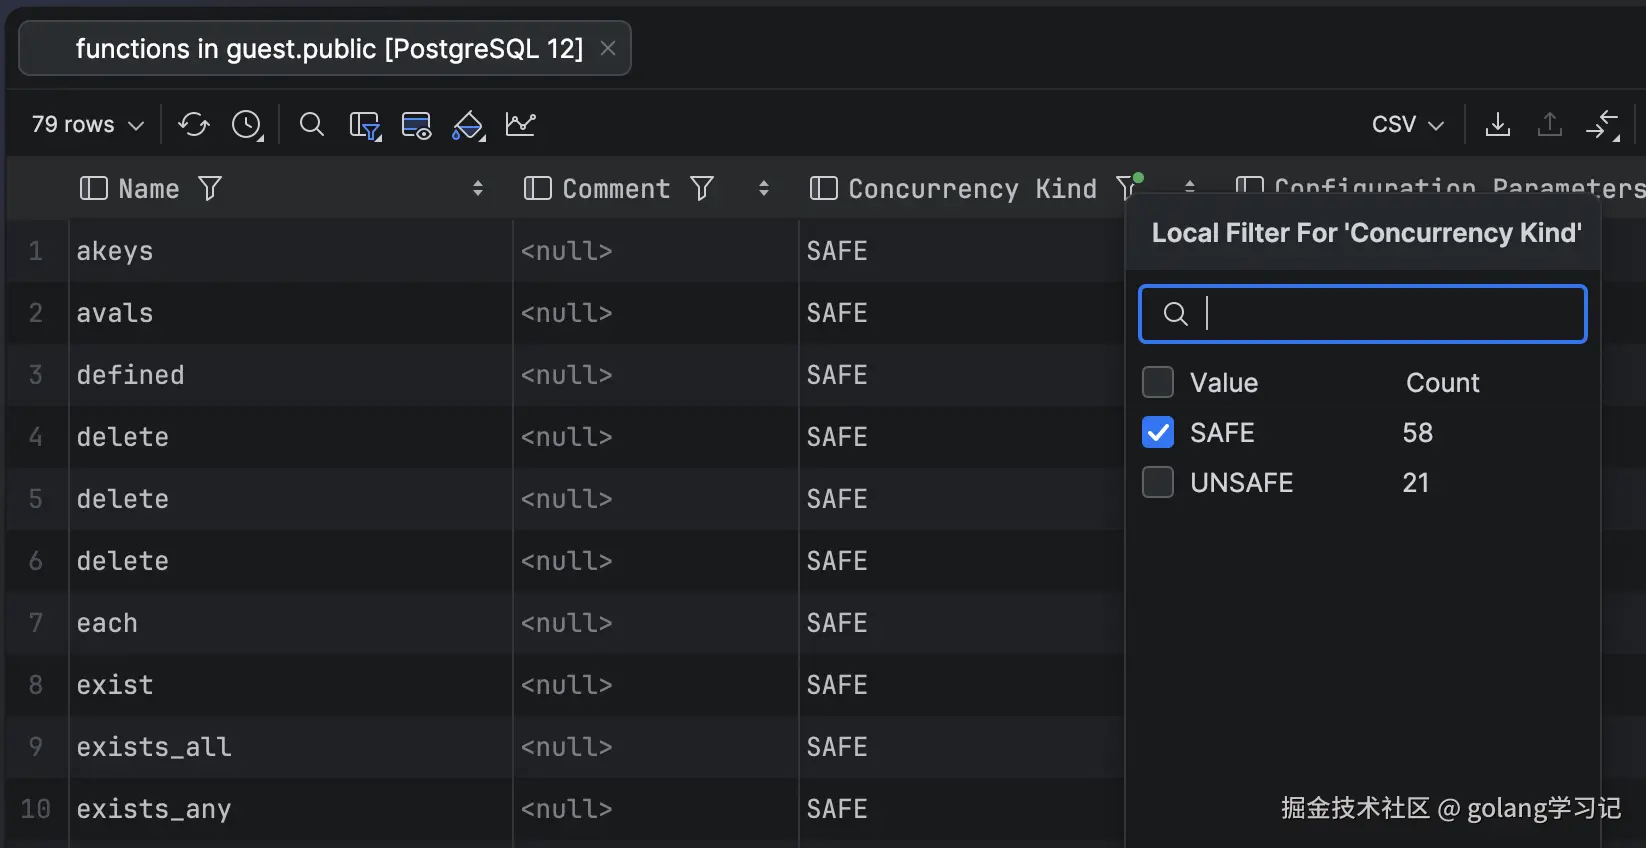This screenshot has height=848, width=1646.
Task: Toggle the select-all Value checkbox
Action: pos(1158,382)
